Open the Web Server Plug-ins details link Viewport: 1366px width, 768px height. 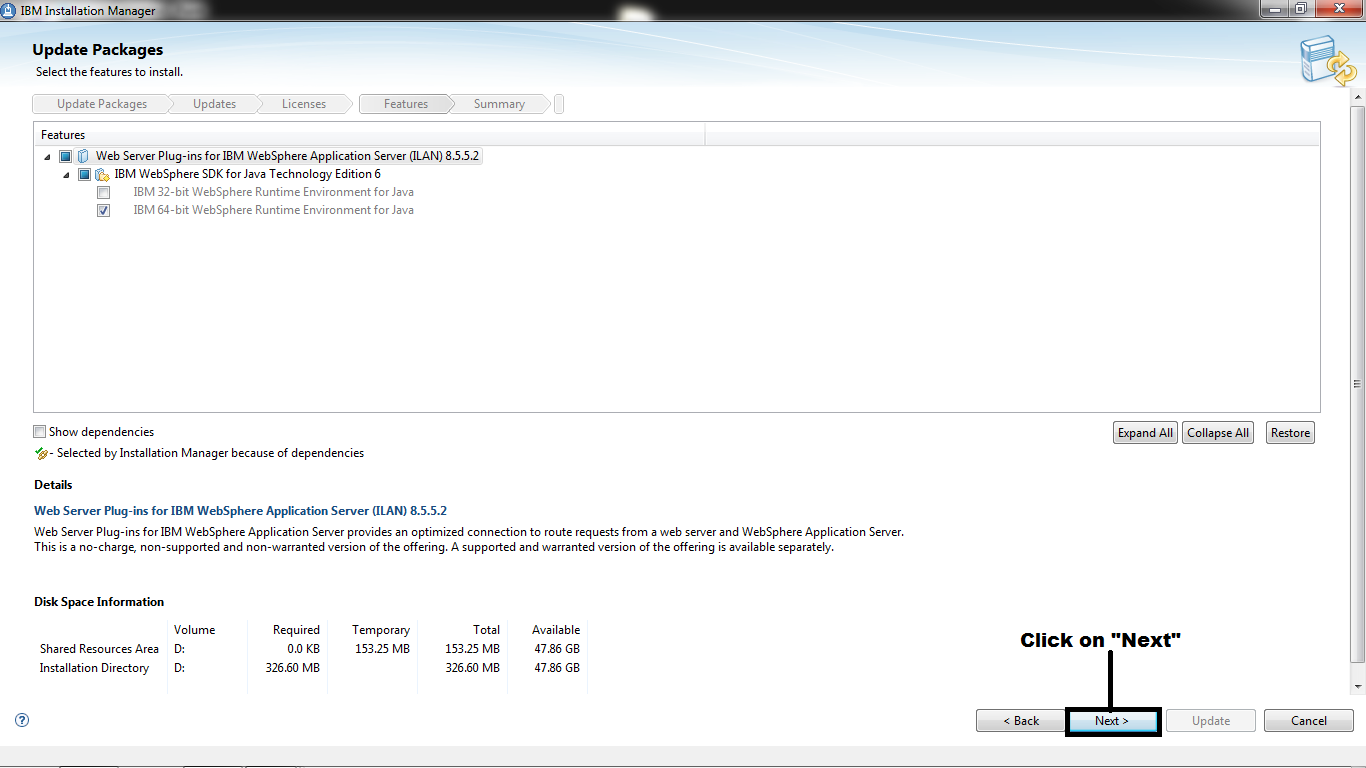[x=240, y=510]
